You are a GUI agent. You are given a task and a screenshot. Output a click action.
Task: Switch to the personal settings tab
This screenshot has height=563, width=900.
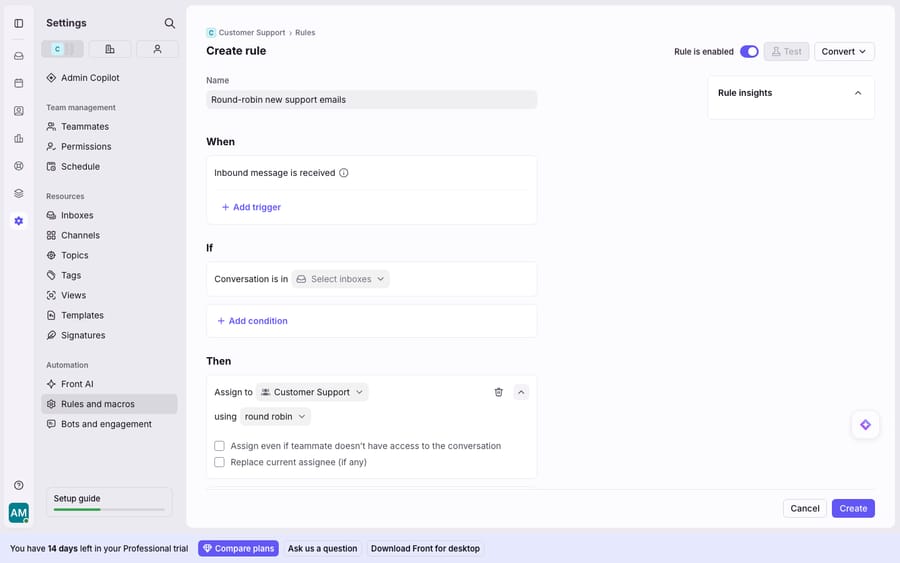click(x=157, y=49)
